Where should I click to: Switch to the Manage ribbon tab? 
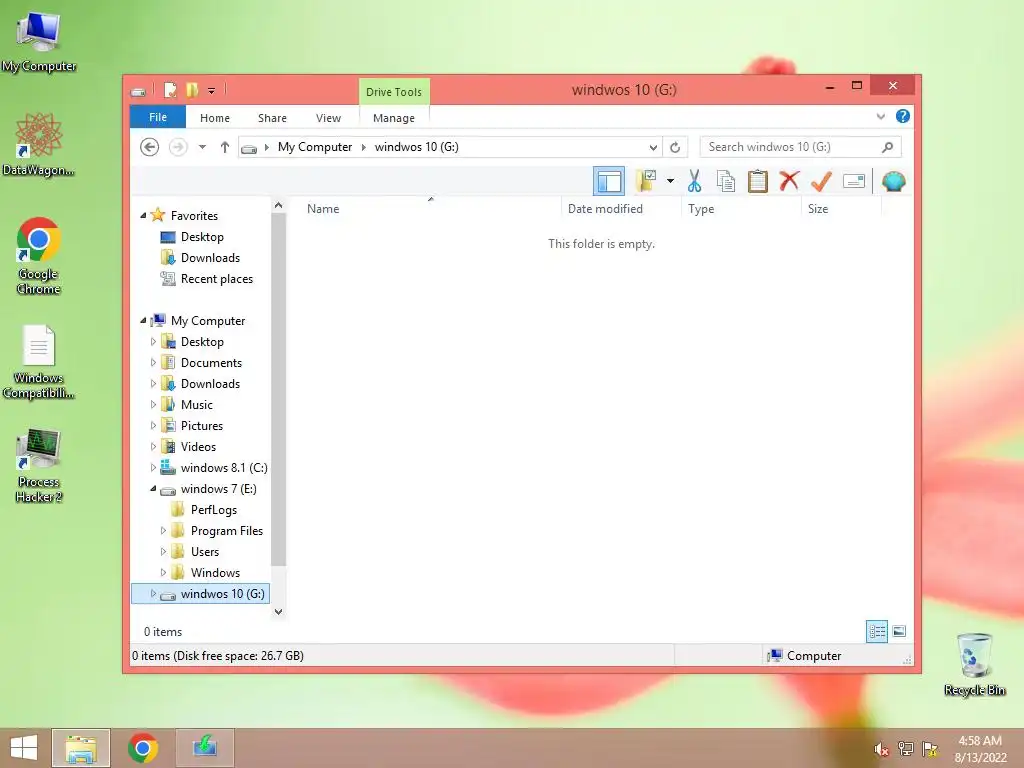394,118
